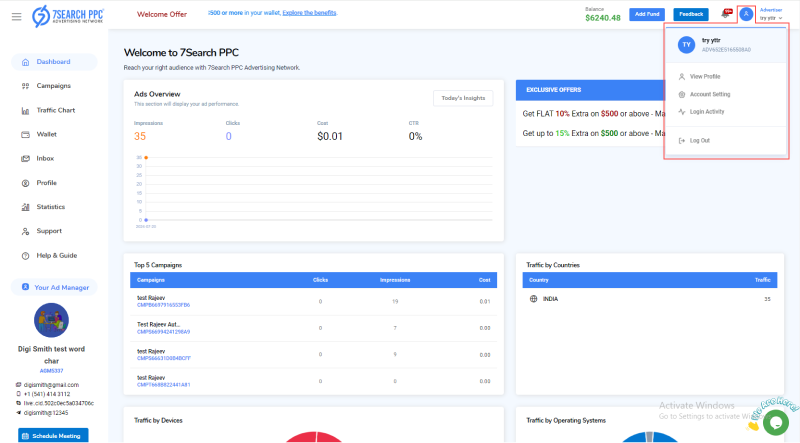The height and width of the screenshot is (443, 800).
Task: Open Dashboard from the sidebar
Action: [x=54, y=62]
